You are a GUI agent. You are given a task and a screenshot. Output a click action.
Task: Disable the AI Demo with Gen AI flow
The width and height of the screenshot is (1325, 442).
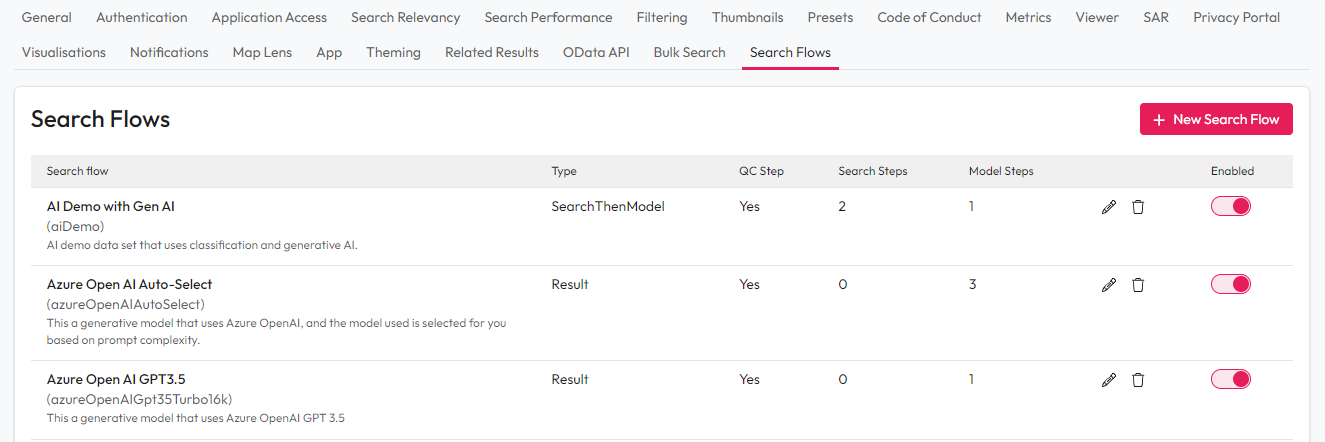click(1231, 206)
